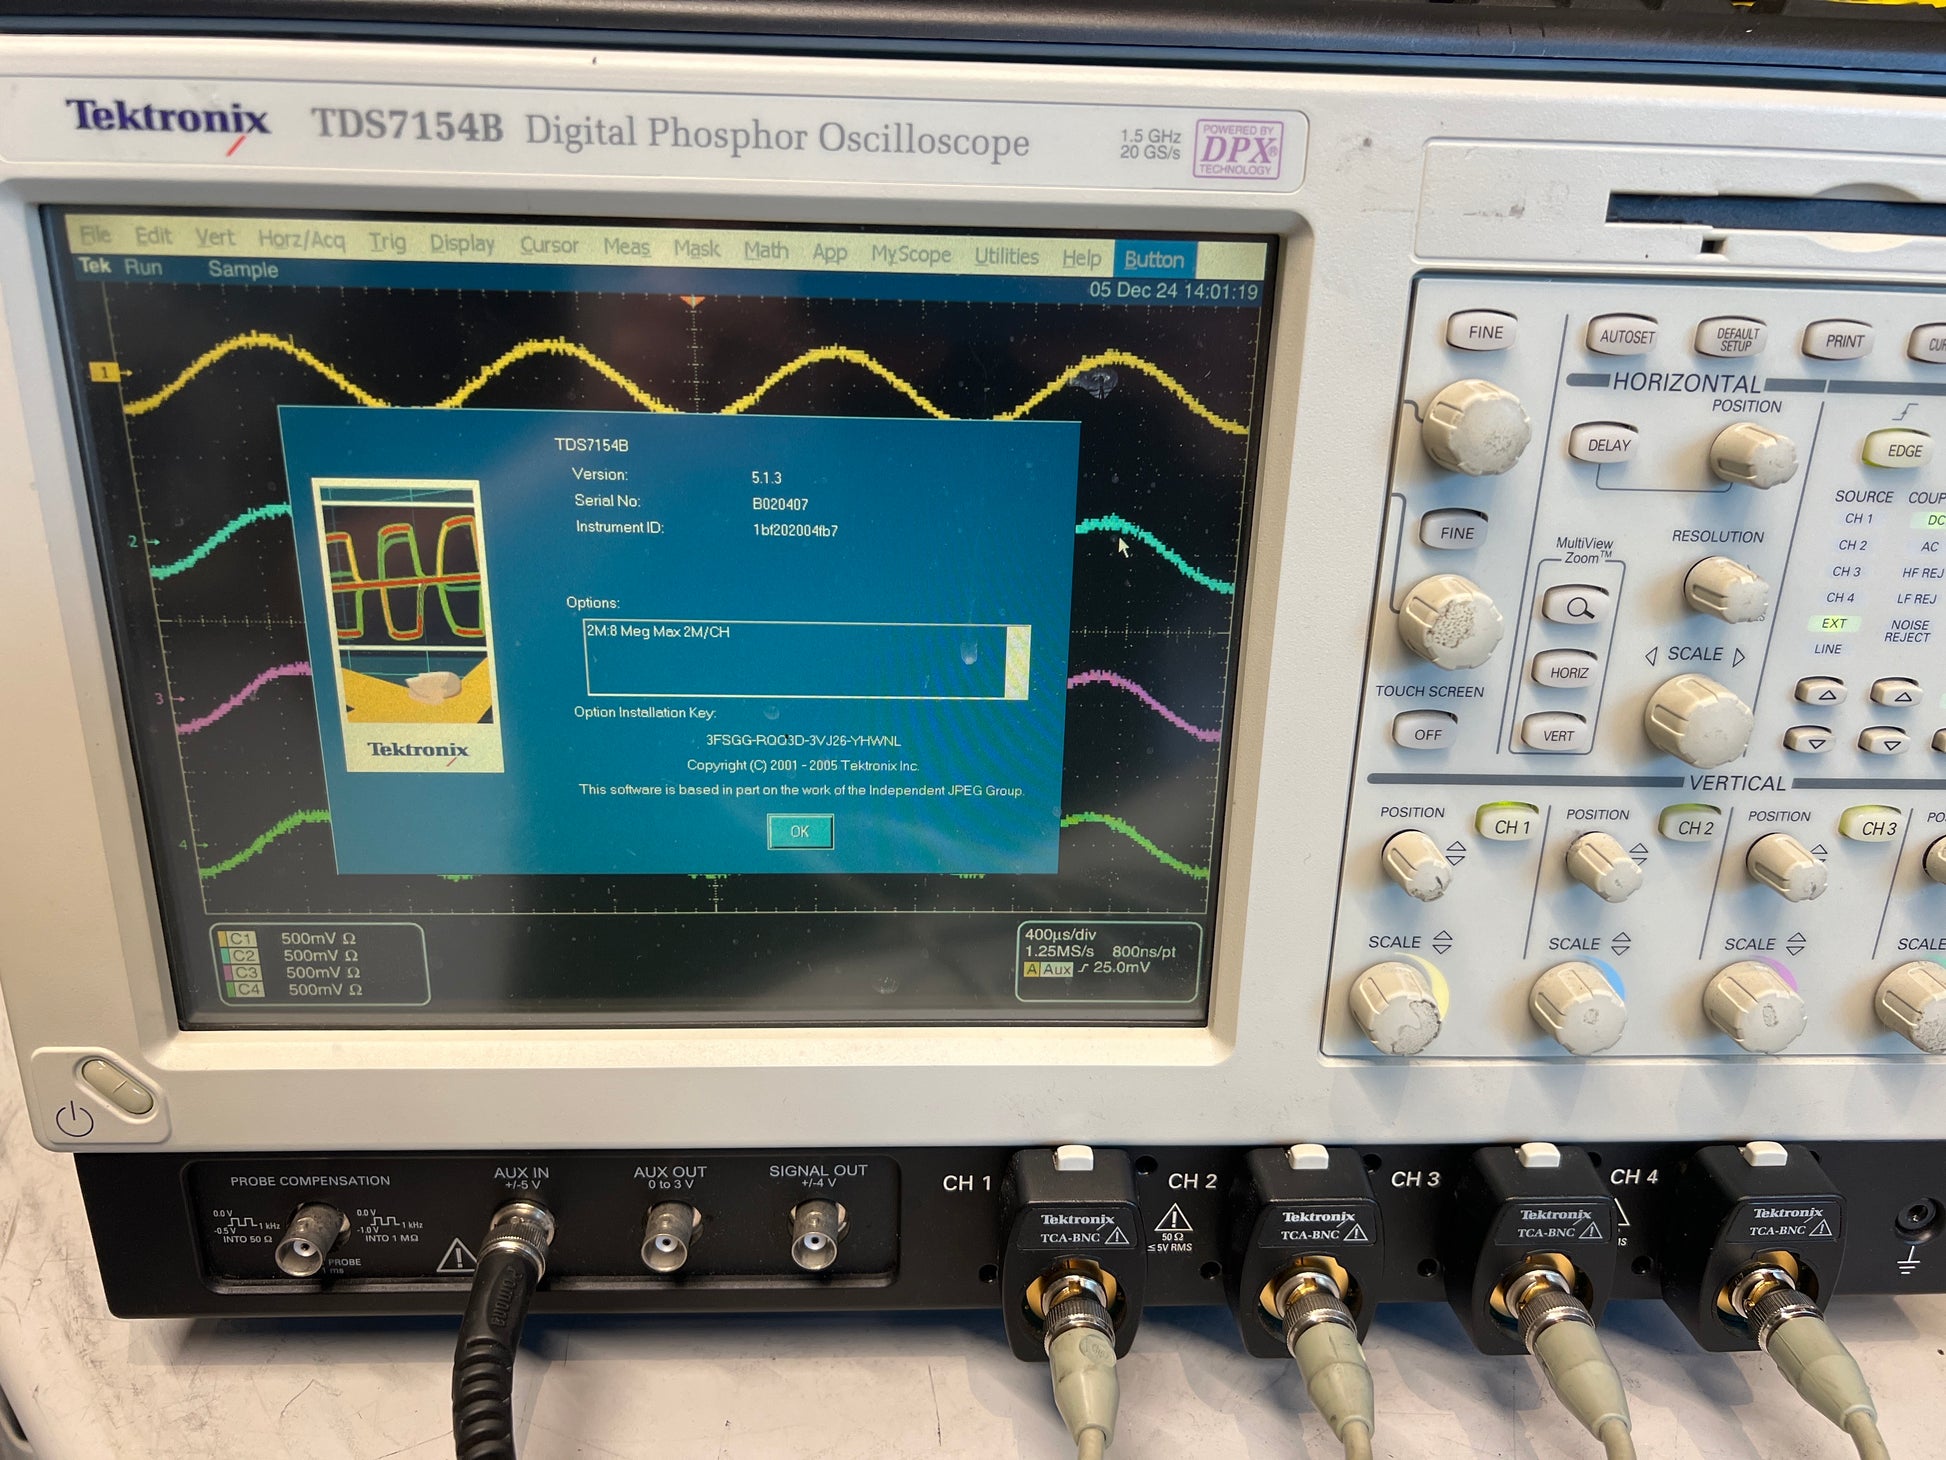
Task: Click the highlighted Button mode item
Action: 1154,260
